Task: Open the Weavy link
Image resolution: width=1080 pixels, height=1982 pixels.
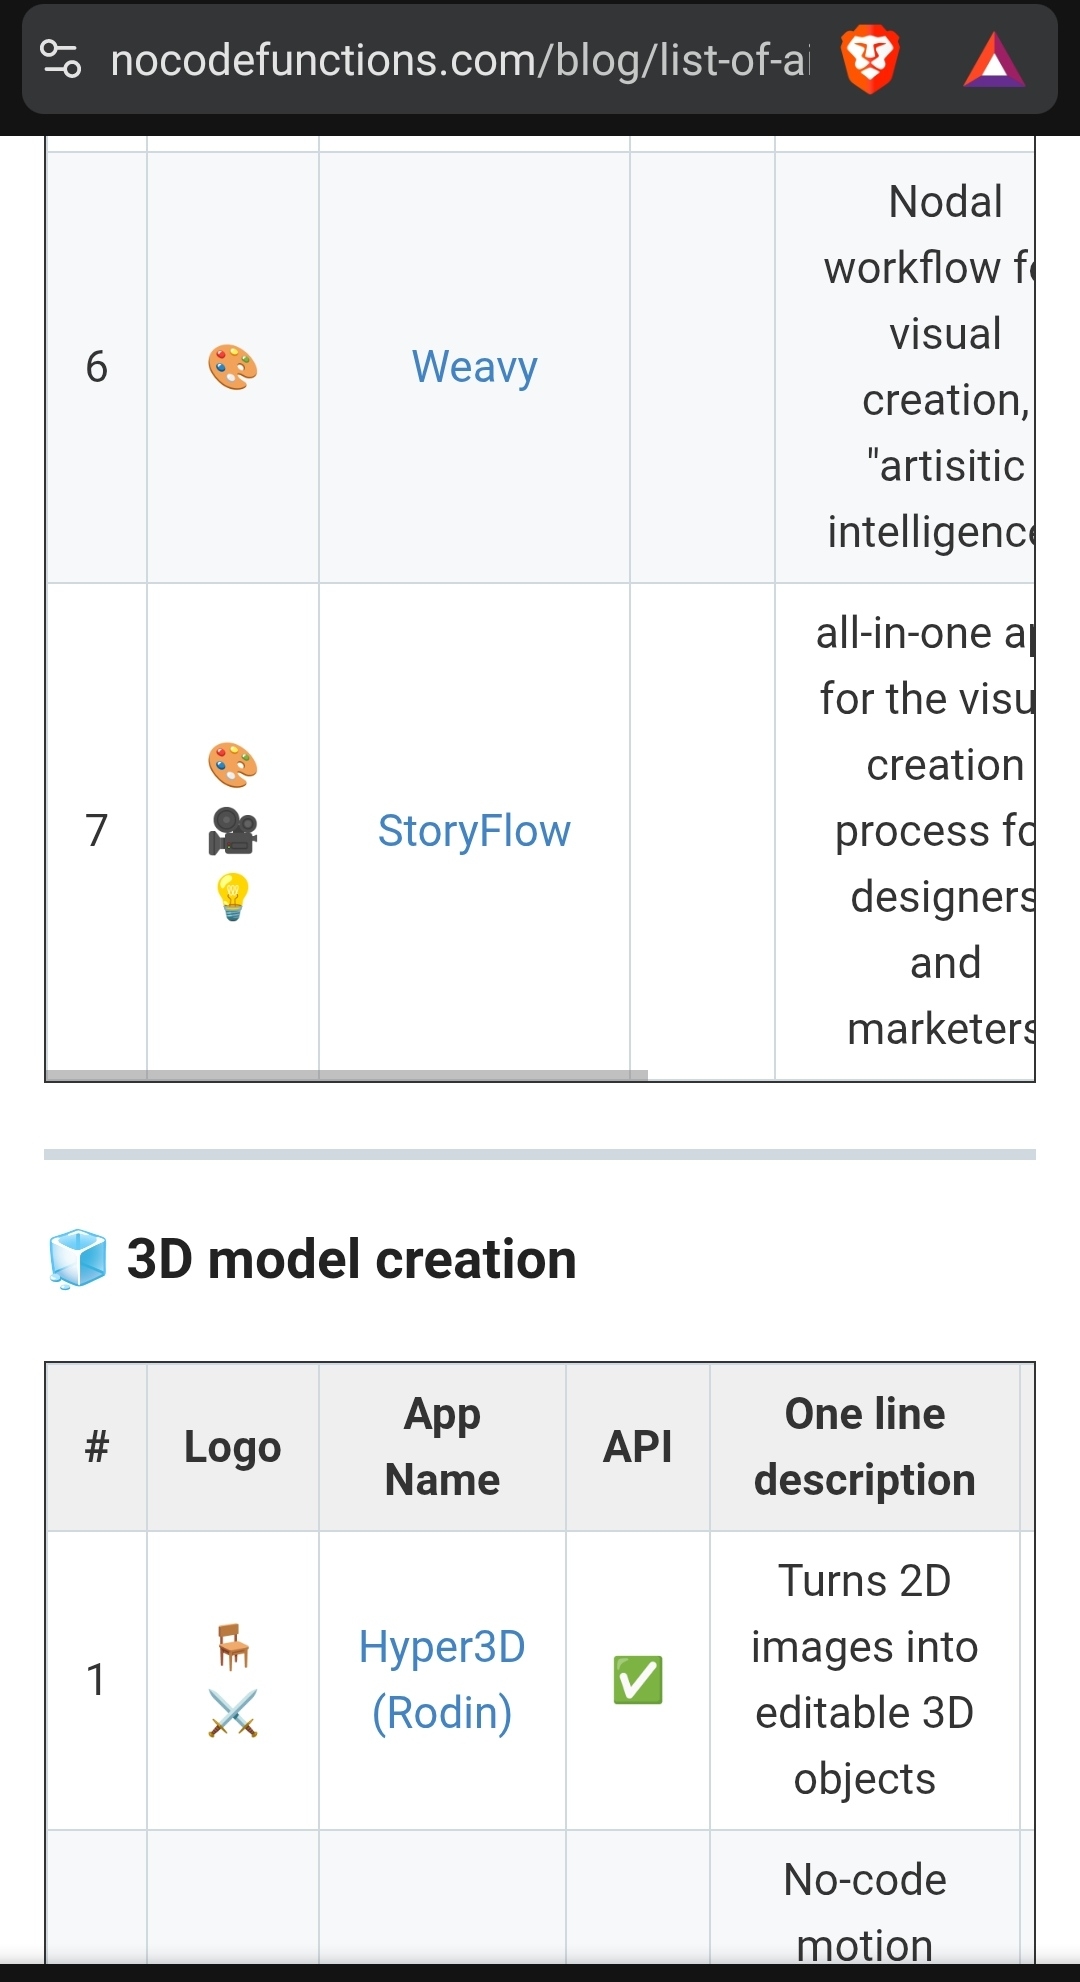Action: pyautogui.click(x=474, y=367)
